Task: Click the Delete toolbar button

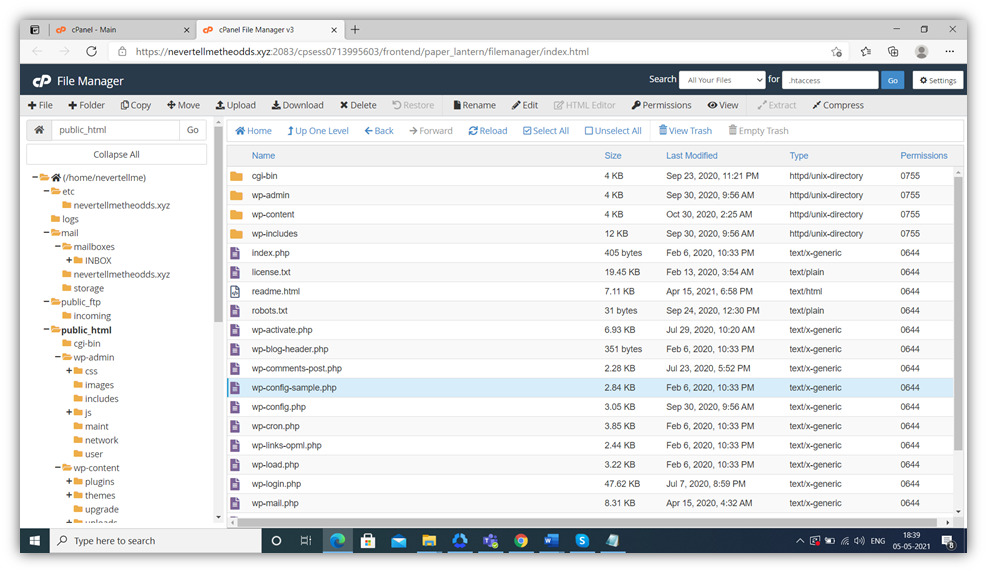Action: 358,105
